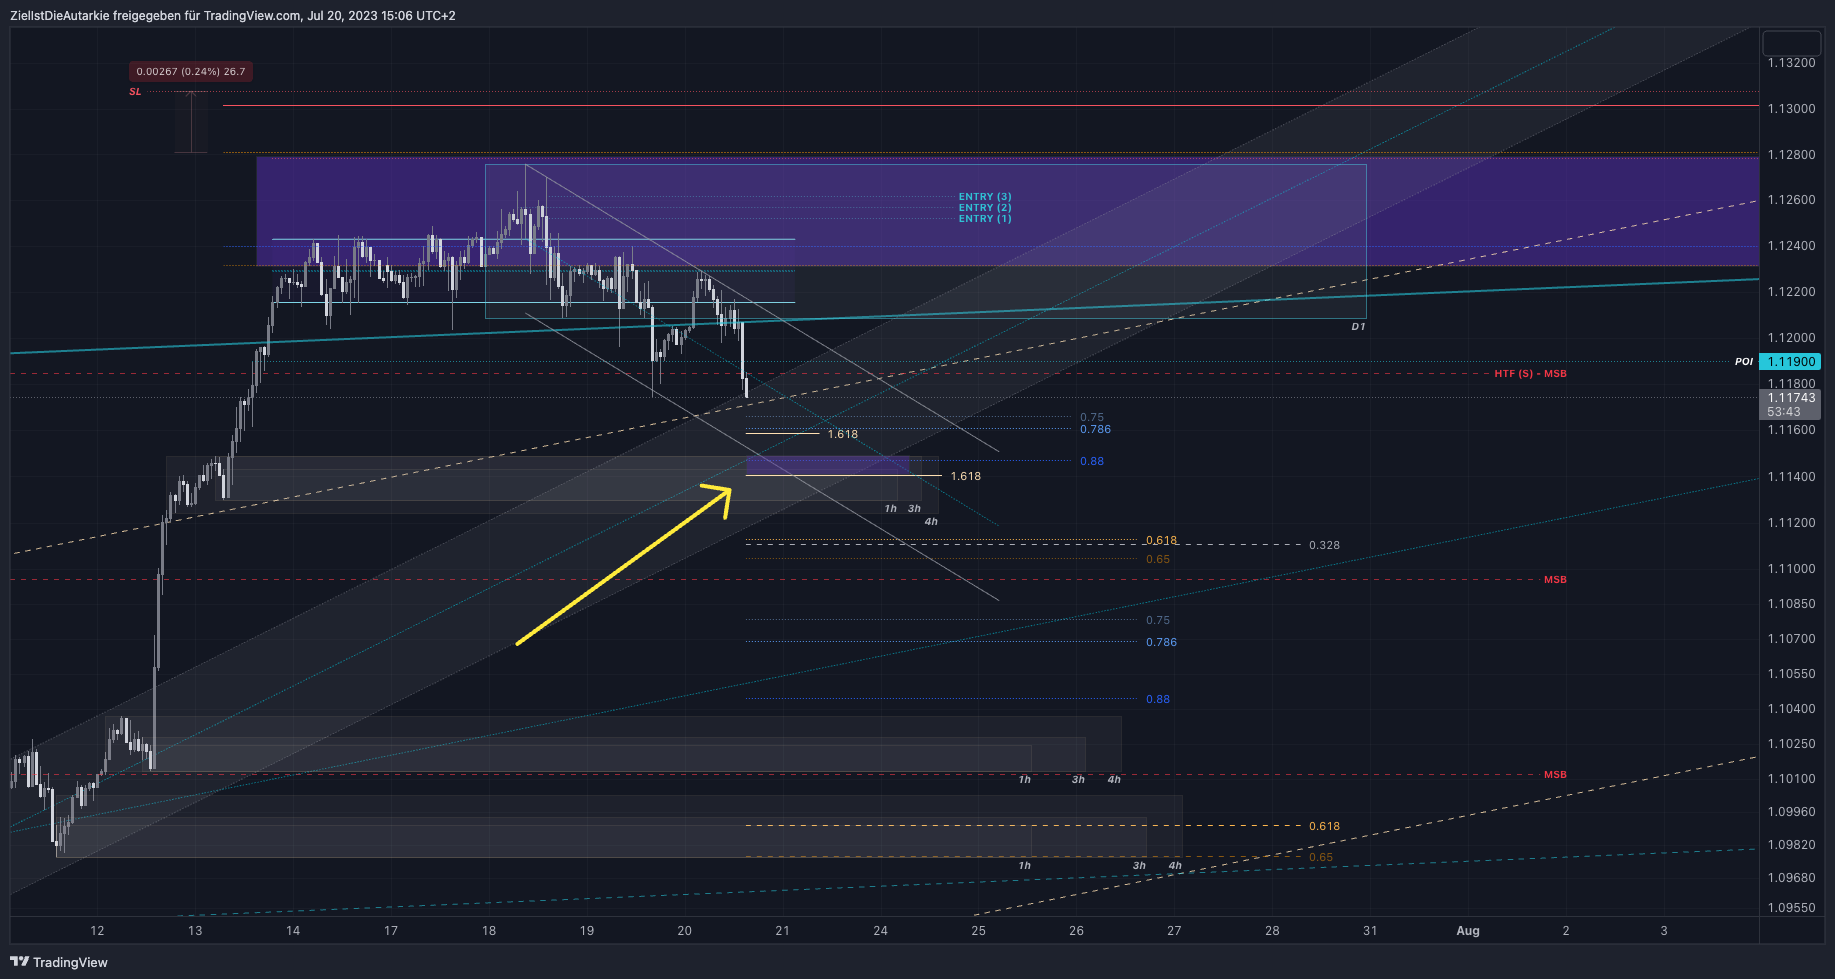Click the 0.328 Fibonacci level label

coord(1324,545)
